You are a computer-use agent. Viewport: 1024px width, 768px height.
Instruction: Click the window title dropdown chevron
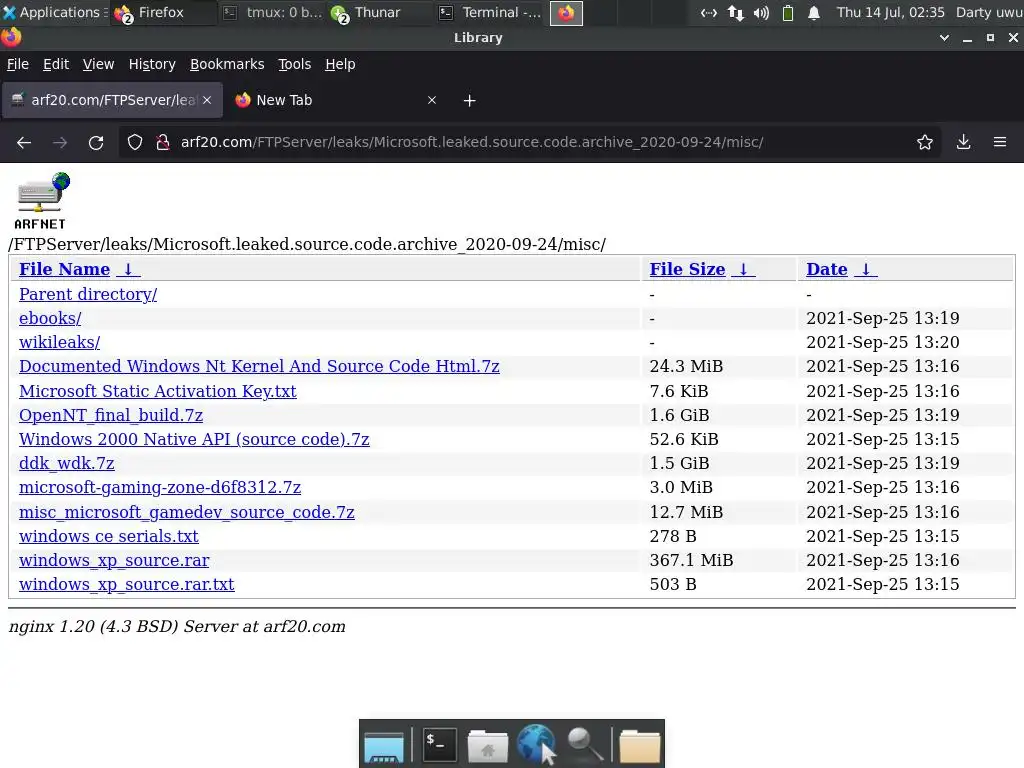pos(944,38)
